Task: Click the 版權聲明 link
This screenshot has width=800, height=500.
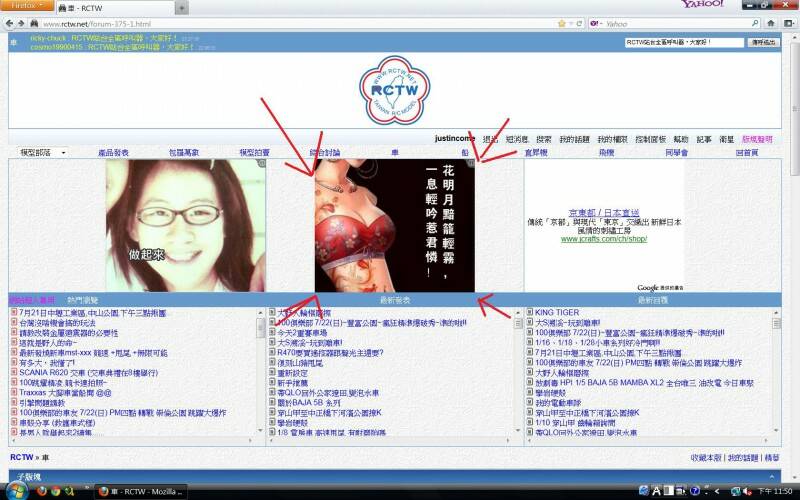Action: click(x=757, y=139)
